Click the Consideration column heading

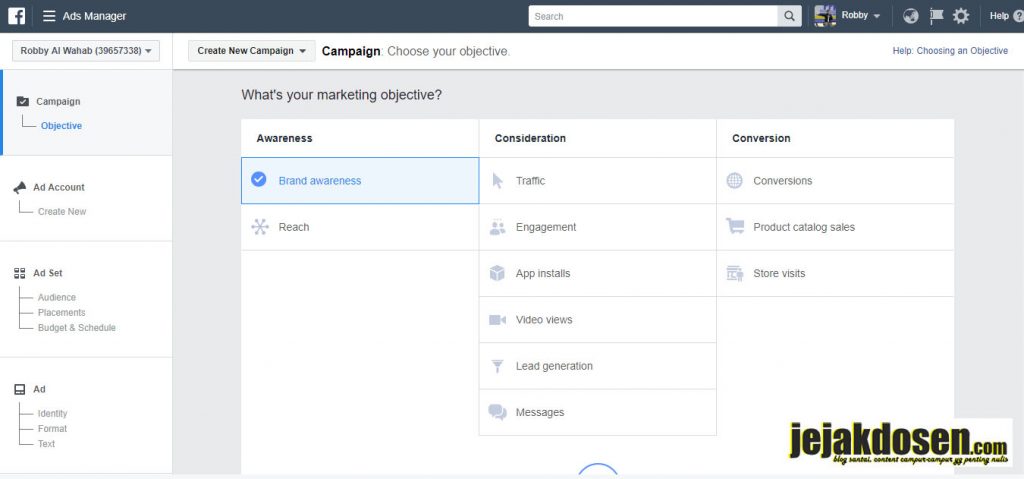tap(530, 139)
